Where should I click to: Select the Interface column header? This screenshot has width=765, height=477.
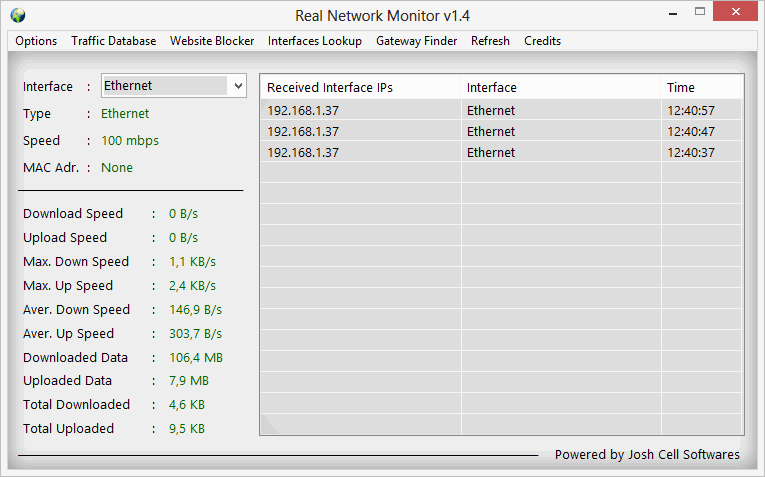coord(561,87)
